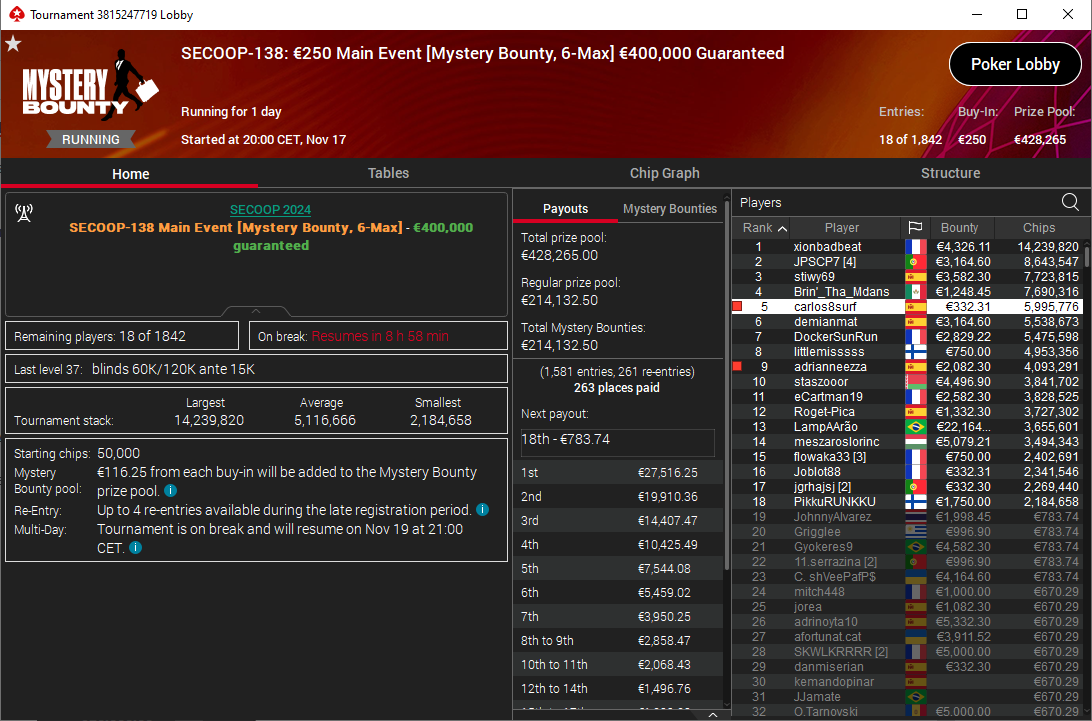Click the PokerStars spade logo in title bar
This screenshot has width=1092, height=721.
coord(16,14)
